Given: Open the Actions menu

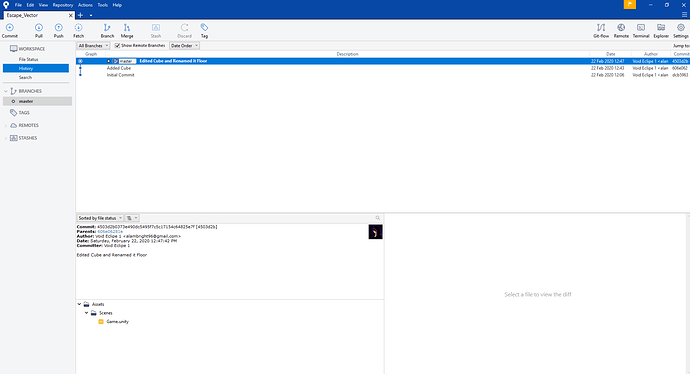Looking at the screenshot, I should point(85,5).
